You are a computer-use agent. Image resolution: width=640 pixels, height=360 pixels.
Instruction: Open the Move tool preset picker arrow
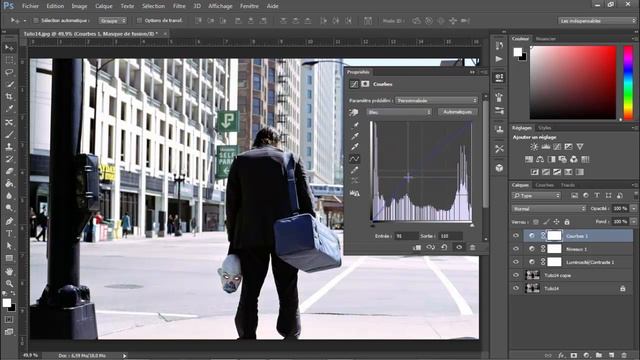(x=24, y=20)
